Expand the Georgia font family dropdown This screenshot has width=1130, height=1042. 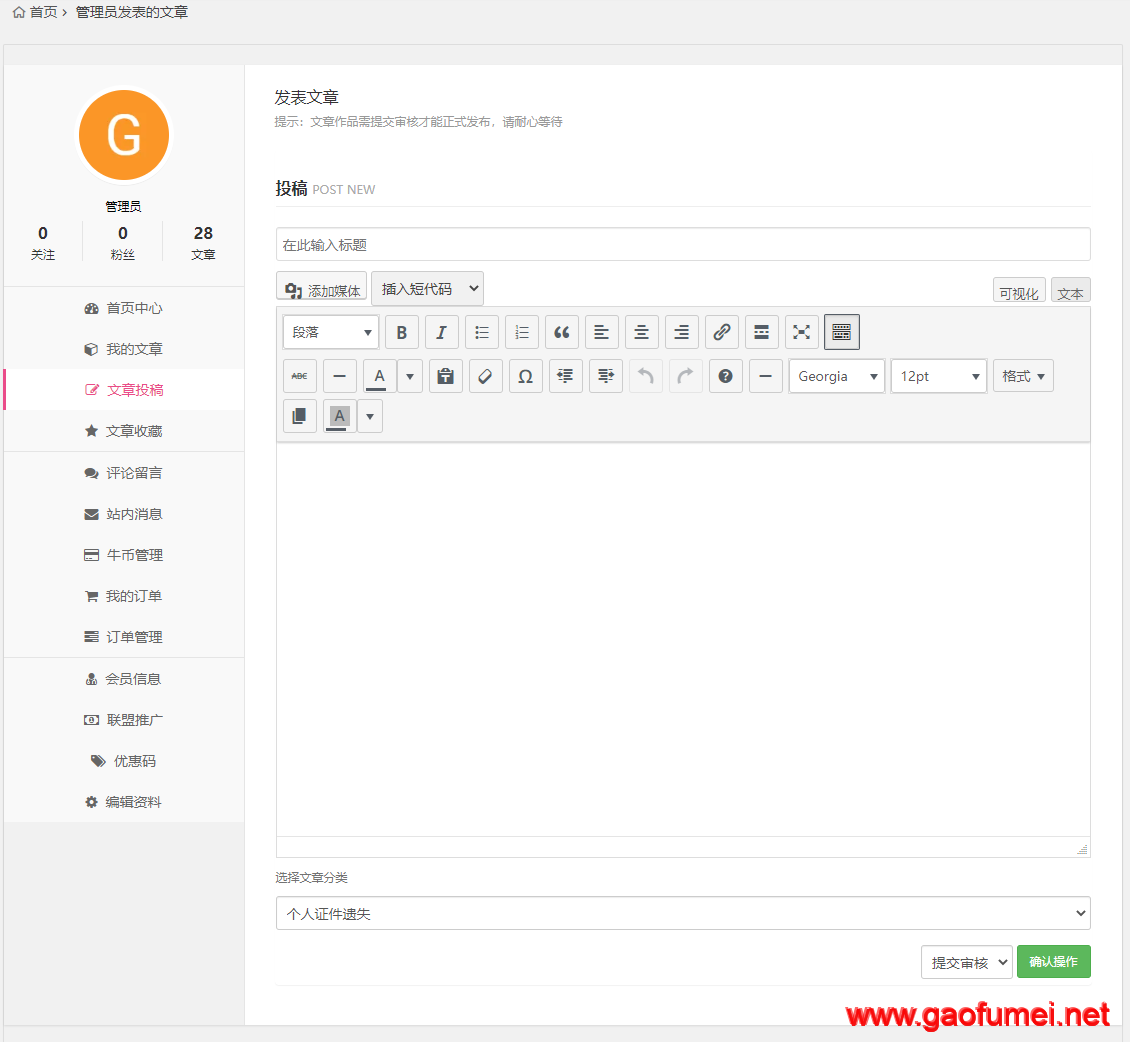point(837,376)
